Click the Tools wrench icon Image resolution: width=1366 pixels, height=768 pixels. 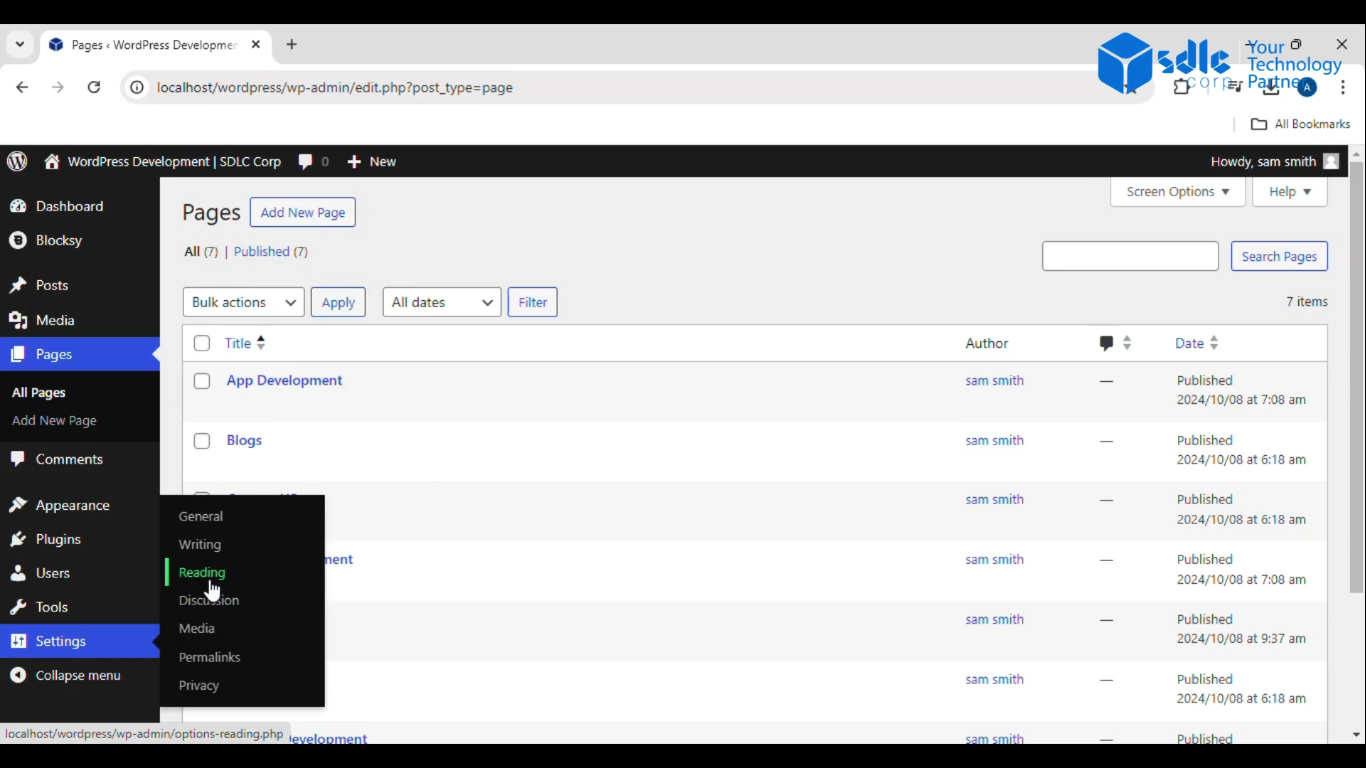coord(18,607)
